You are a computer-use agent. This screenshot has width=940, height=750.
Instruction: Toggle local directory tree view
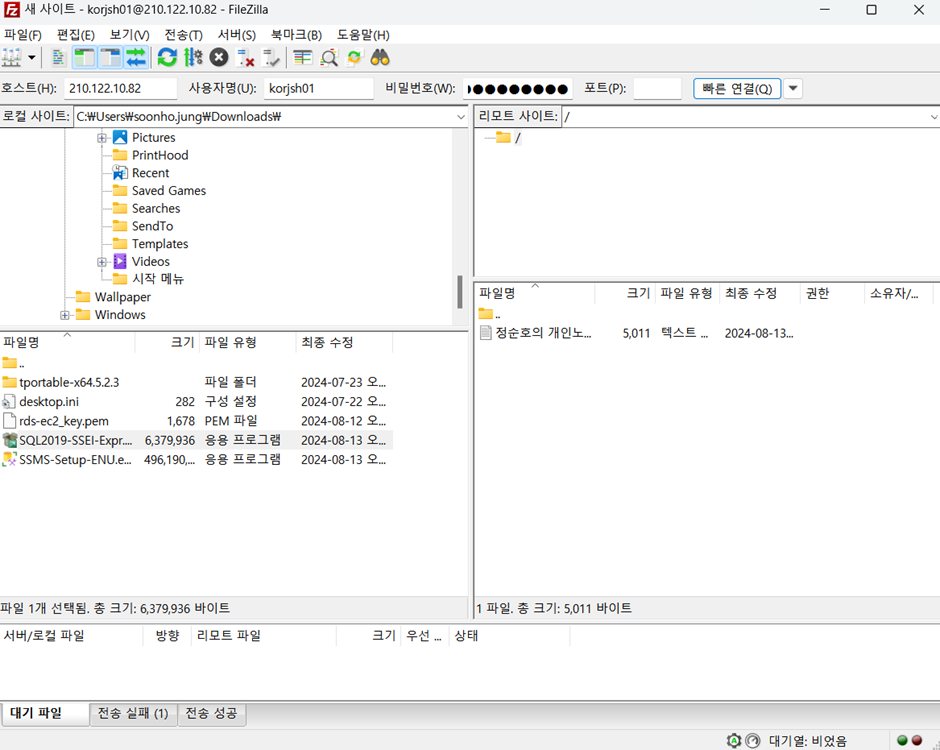coord(85,57)
